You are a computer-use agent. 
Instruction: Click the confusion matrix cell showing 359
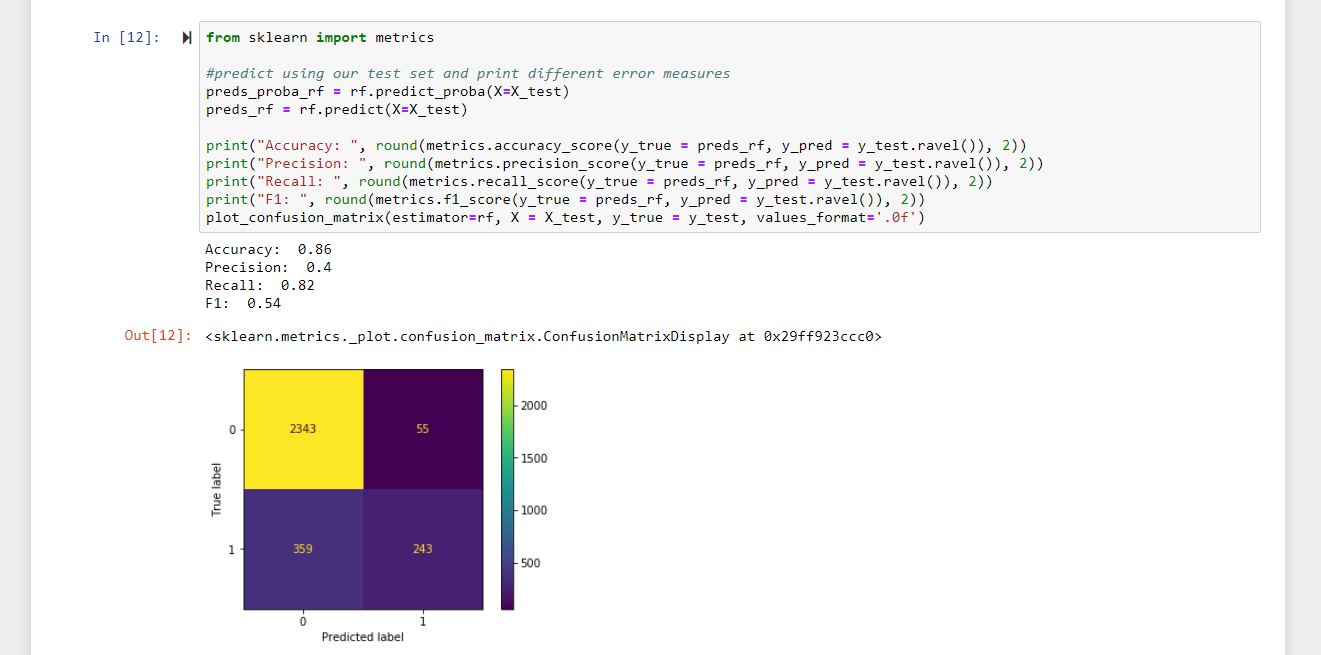(302, 548)
